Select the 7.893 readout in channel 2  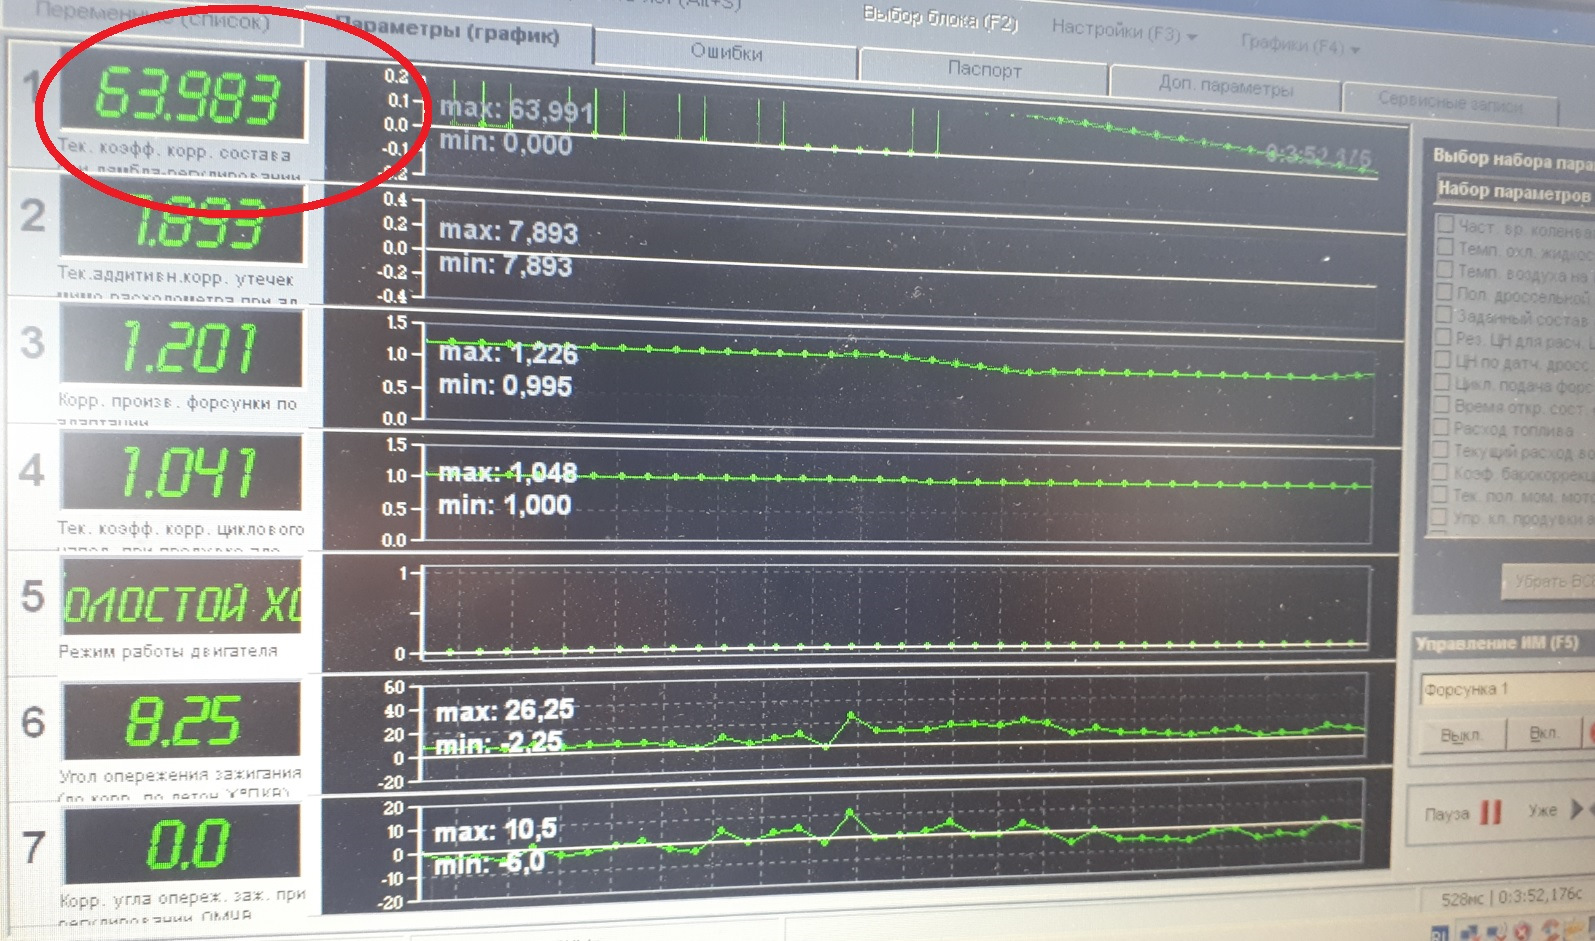pyautogui.click(x=182, y=222)
